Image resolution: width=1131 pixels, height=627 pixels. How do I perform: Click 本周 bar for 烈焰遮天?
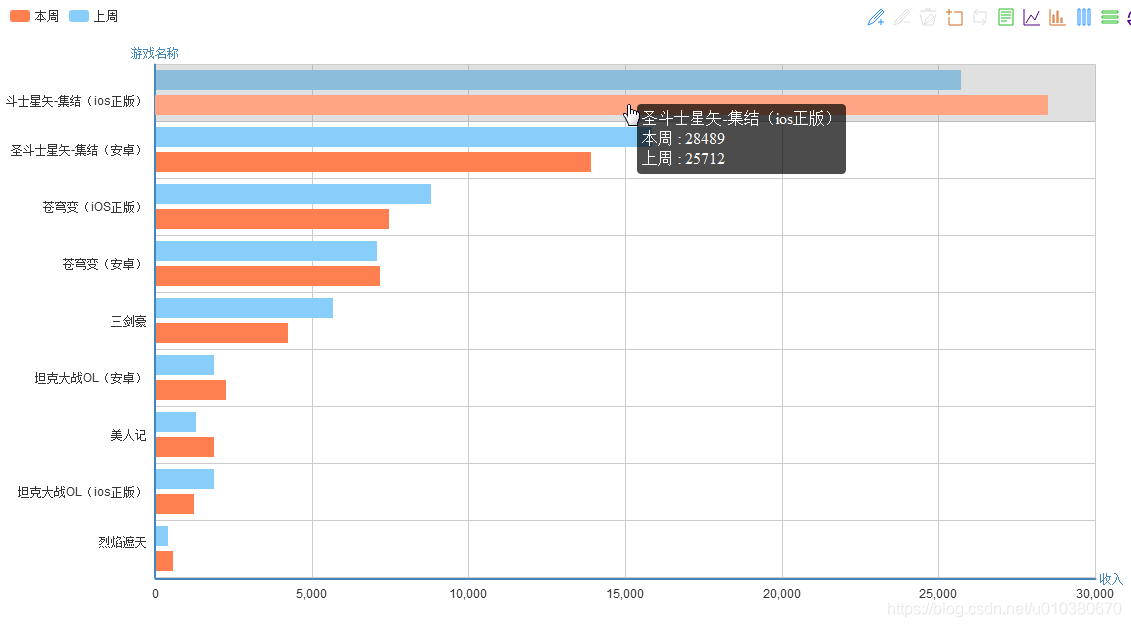[x=164, y=561]
